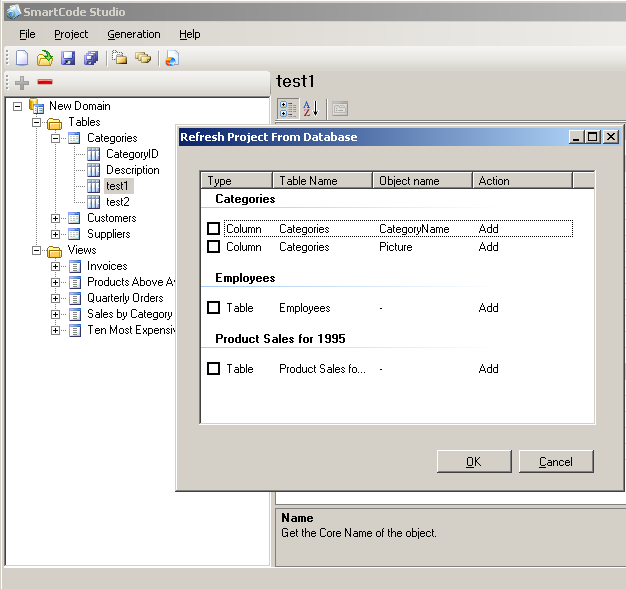This screenshot has height=589, width=626.
Task: Click Cancel in Refresh Project dialog
Action: pos(556,462)
